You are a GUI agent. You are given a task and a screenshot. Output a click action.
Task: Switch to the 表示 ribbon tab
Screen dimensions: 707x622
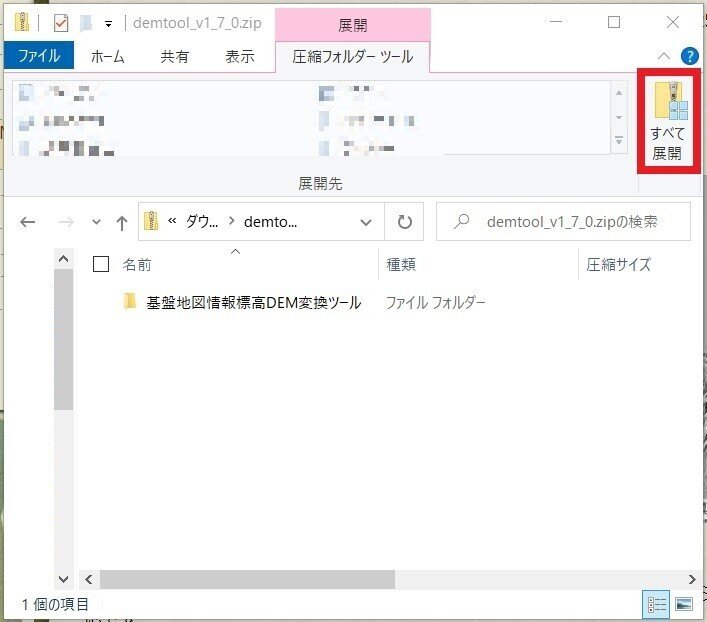coord(240,56)
